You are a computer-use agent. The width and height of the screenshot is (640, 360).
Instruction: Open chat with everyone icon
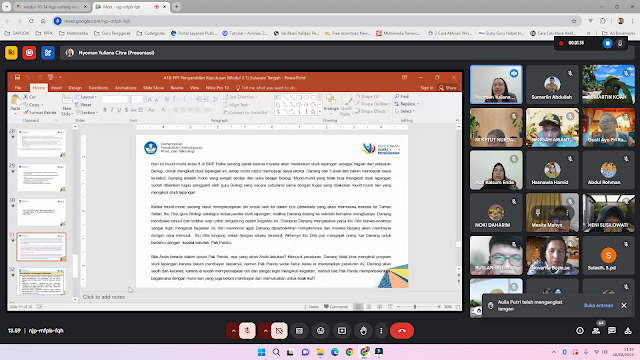point(612,331)
